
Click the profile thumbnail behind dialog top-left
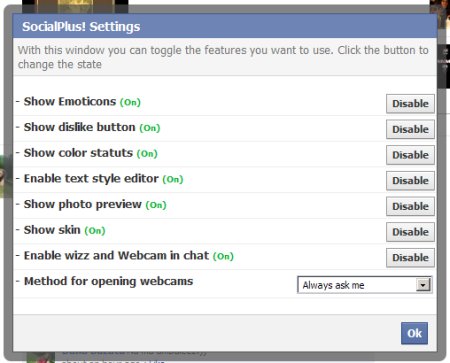pos(75,6)
